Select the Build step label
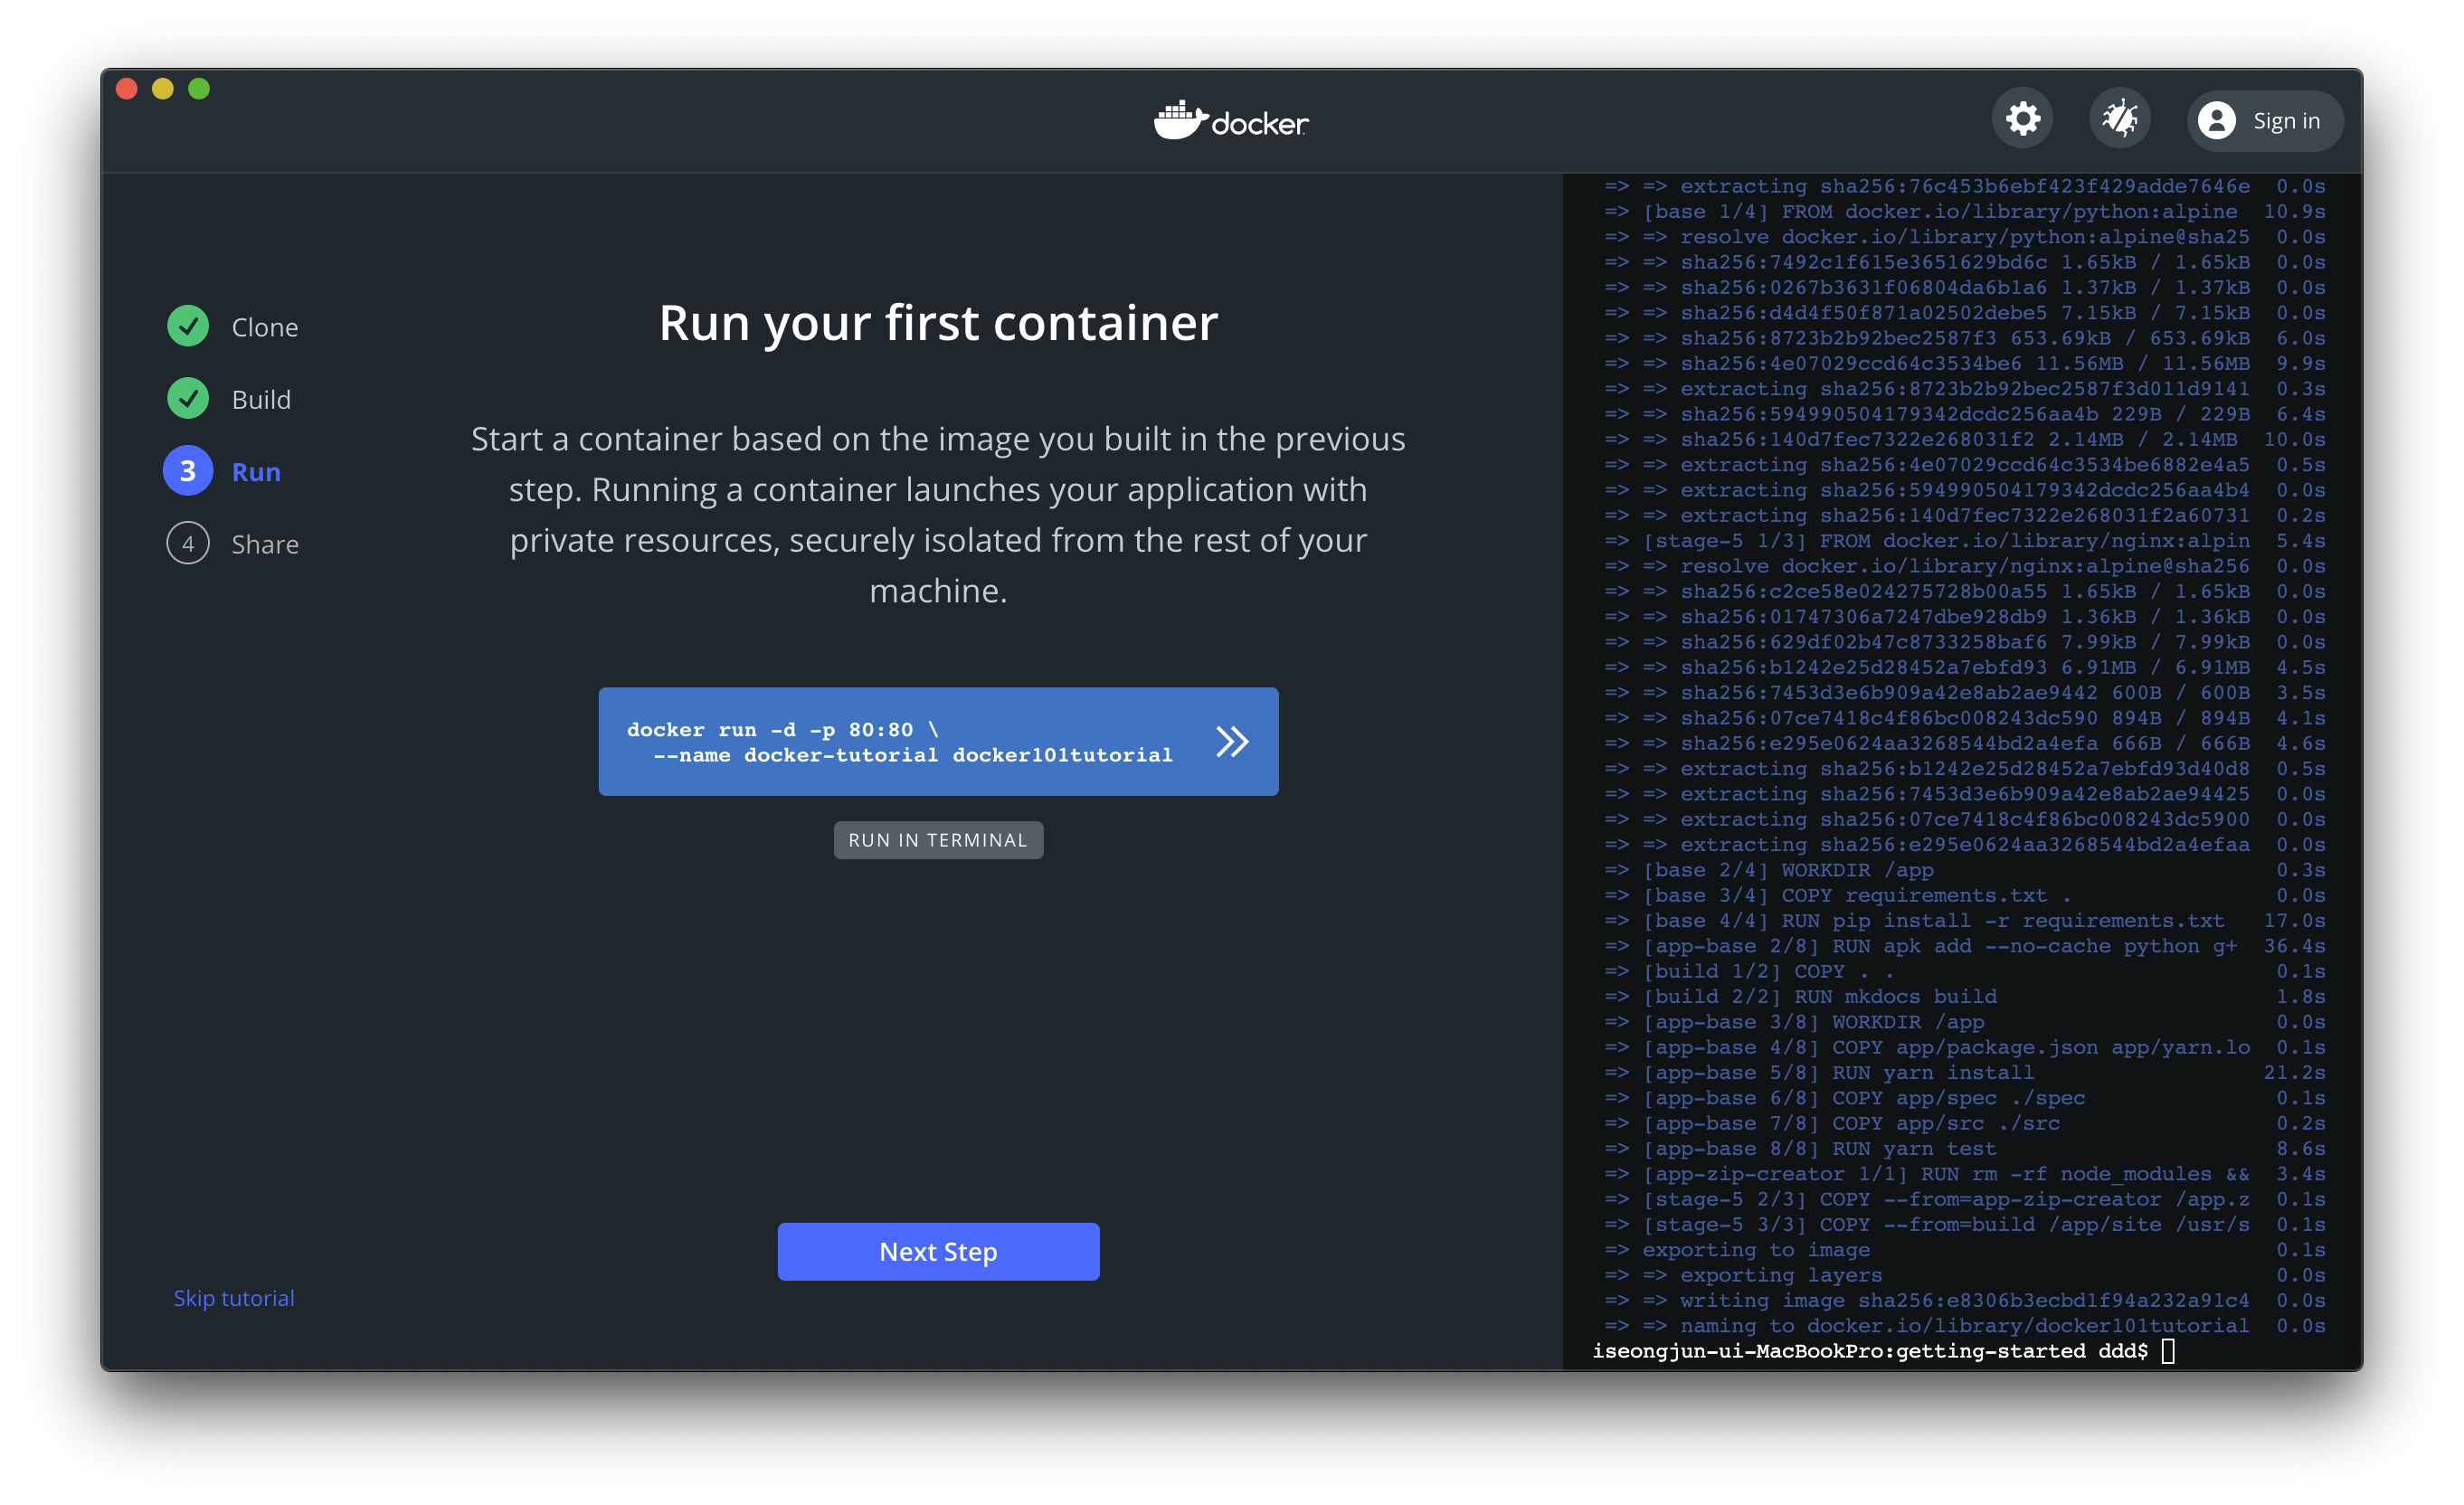The image size is (2464, 1505). coord(261,399)
